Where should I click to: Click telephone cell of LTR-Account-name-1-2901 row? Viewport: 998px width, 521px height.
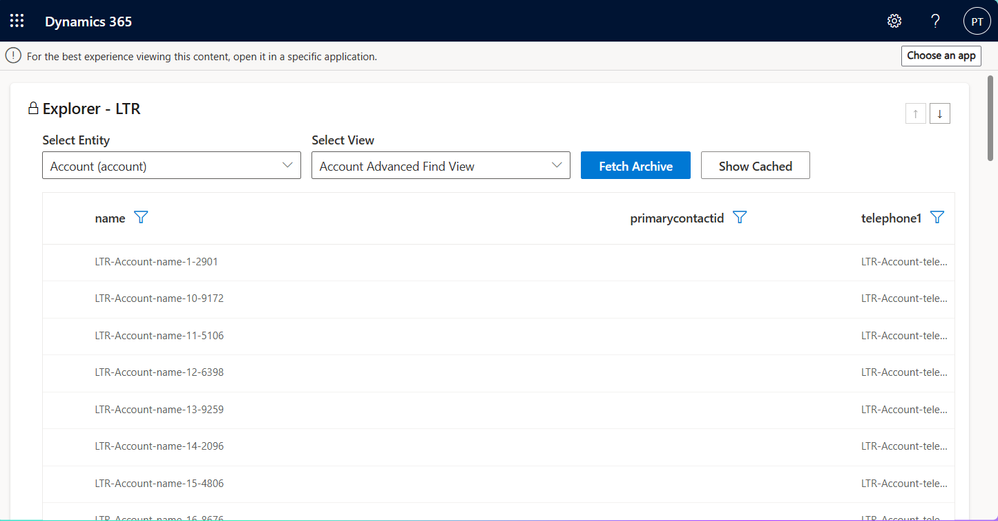tap(904, 261)
